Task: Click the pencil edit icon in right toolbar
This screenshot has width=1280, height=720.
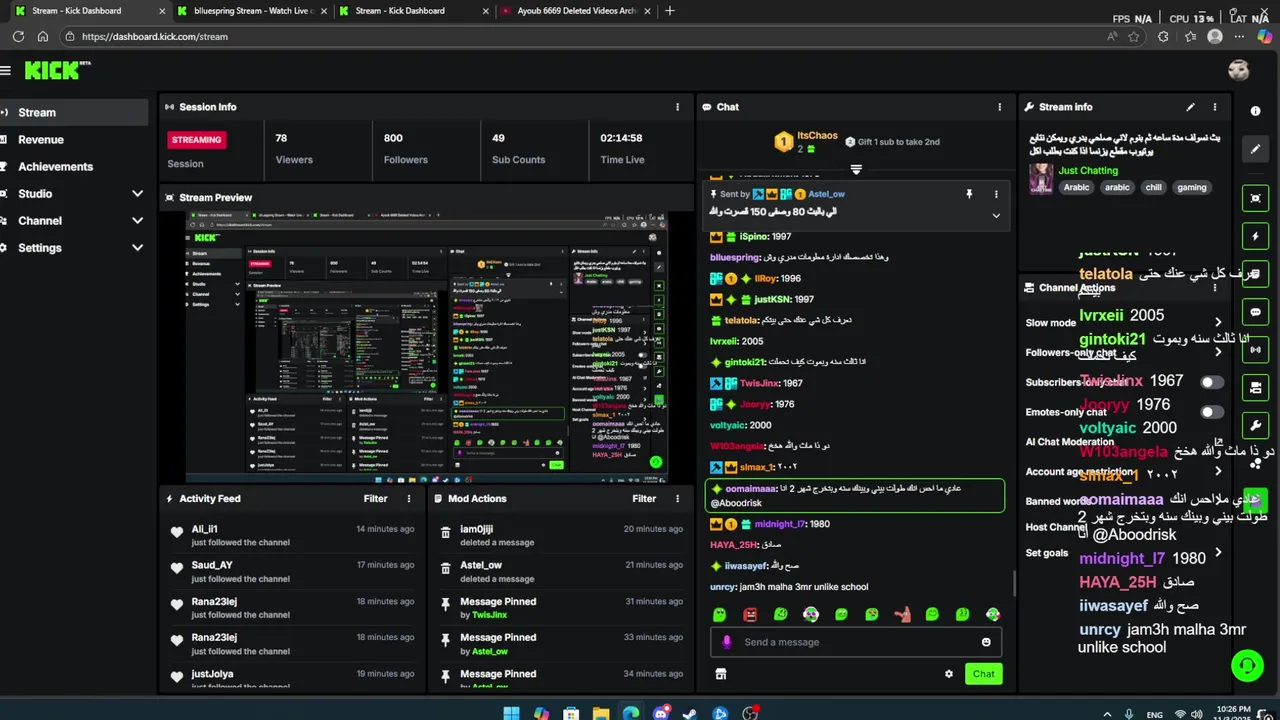Action: 1256,149
